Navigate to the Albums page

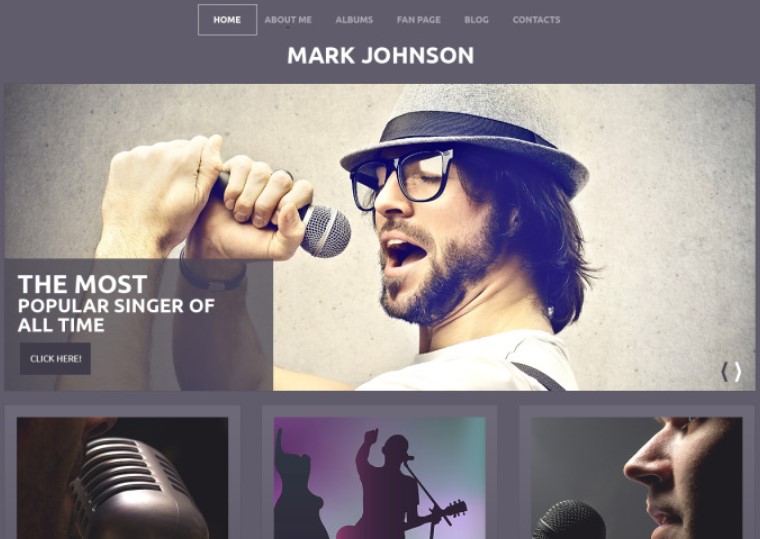point(354,20)
